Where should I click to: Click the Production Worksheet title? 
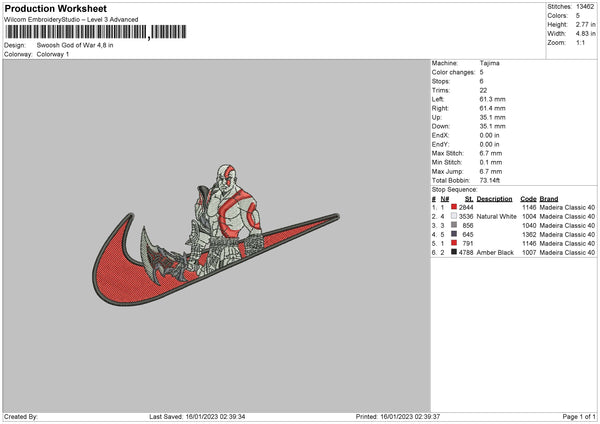[x=55, y=8]
